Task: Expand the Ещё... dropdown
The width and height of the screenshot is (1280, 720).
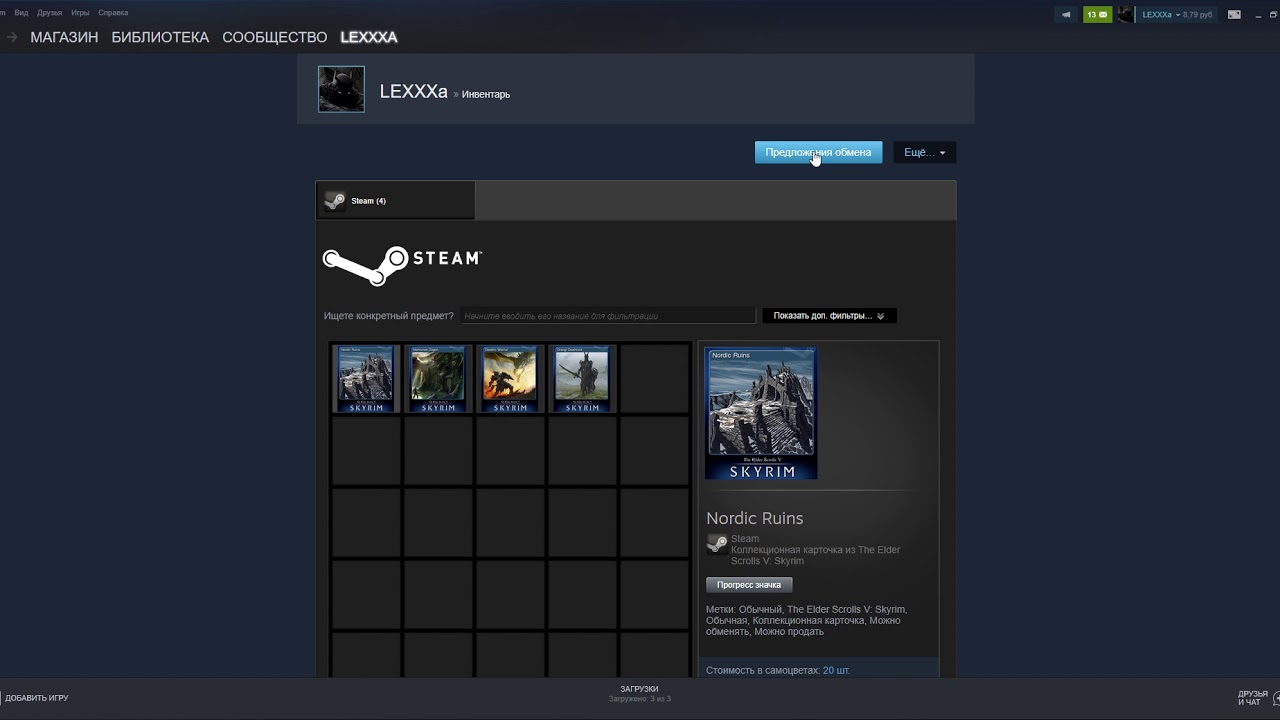Action: pyautogui.click(x=924, y=152)
